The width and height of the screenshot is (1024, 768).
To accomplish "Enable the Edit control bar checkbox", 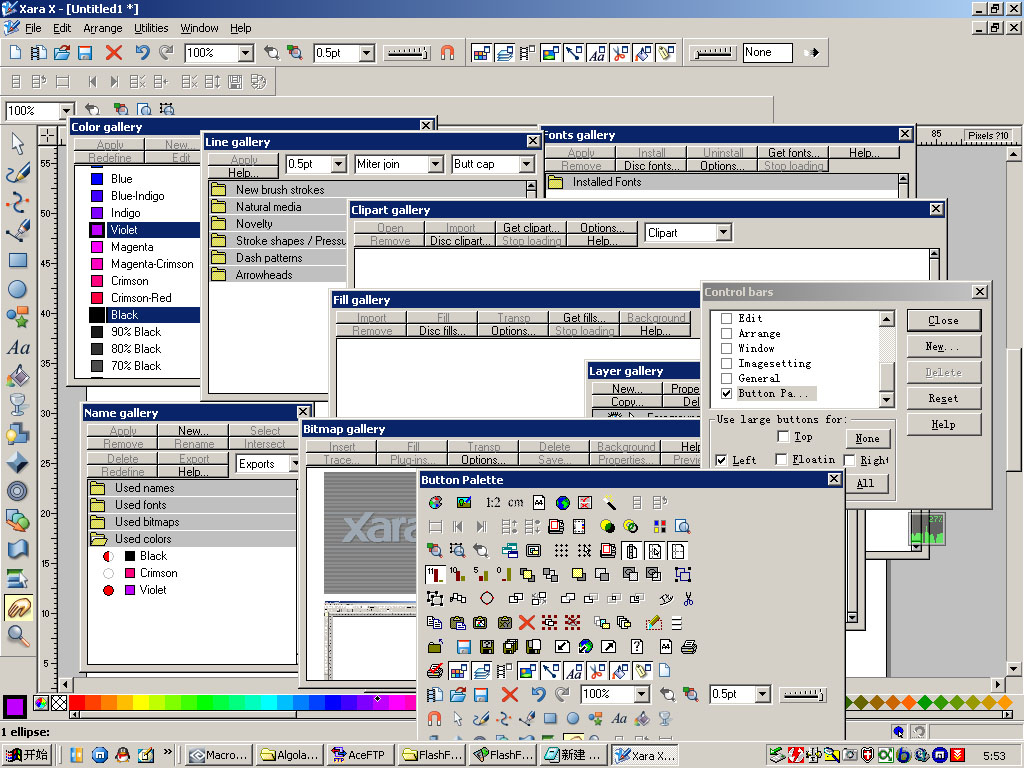I will point(726,318).
